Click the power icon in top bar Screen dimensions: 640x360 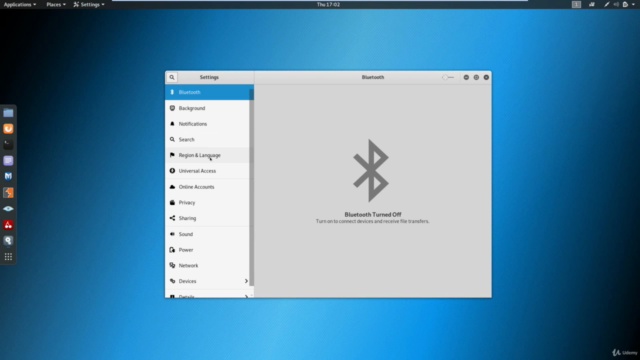(x=625, y=4)
